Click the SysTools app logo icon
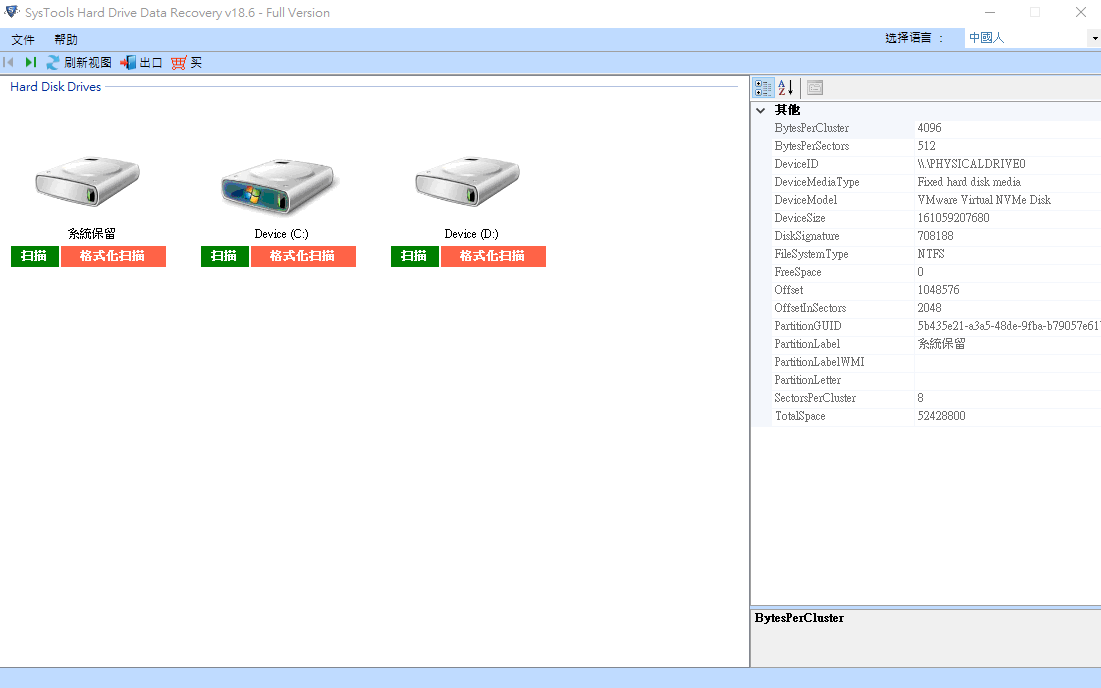The image size is (1101, 688). (x=11, y=12)
